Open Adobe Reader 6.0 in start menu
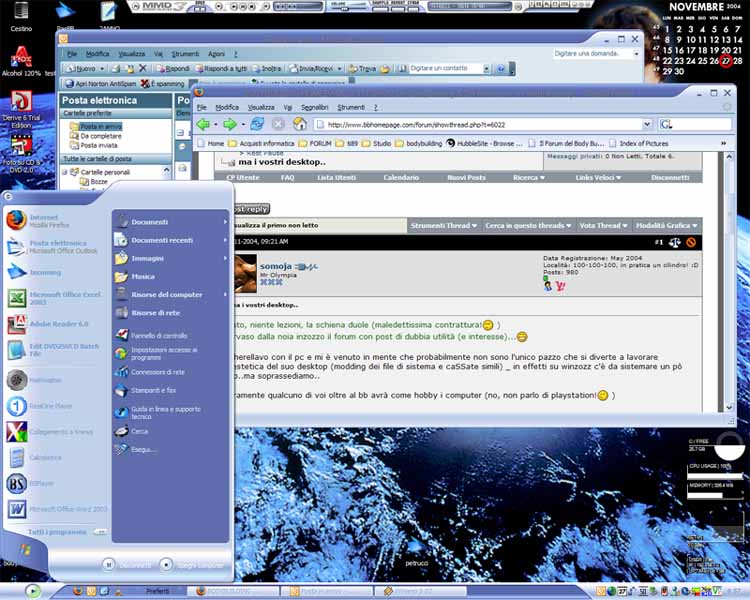The height and width of the screenshot is (600, 750). pyautogui.click(x=48, y=324)
